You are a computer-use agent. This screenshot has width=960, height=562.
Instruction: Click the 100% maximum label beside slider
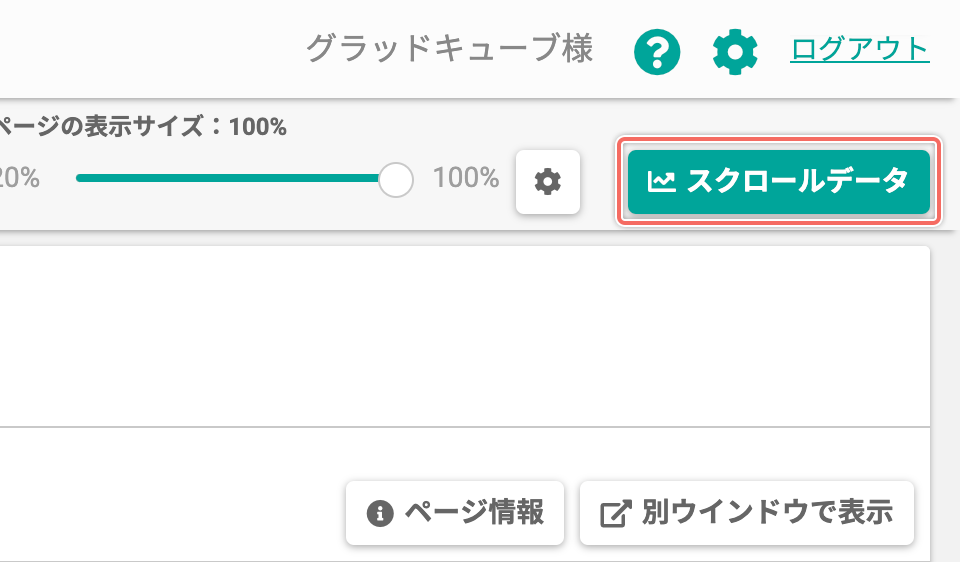(466, 178)
